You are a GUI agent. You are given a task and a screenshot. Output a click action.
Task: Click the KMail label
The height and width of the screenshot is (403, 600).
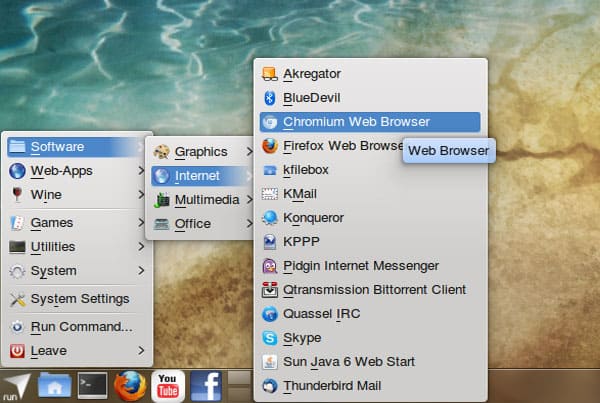[300, 194]
